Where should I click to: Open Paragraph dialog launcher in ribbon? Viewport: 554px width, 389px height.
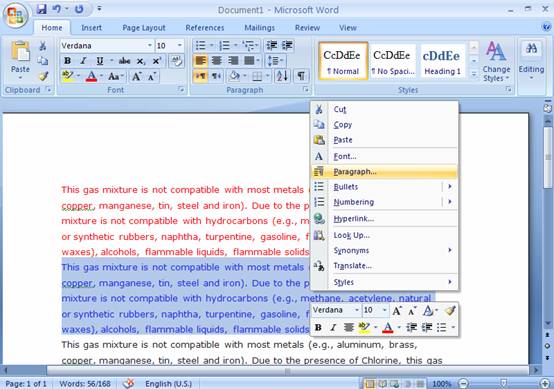[306, 90]
